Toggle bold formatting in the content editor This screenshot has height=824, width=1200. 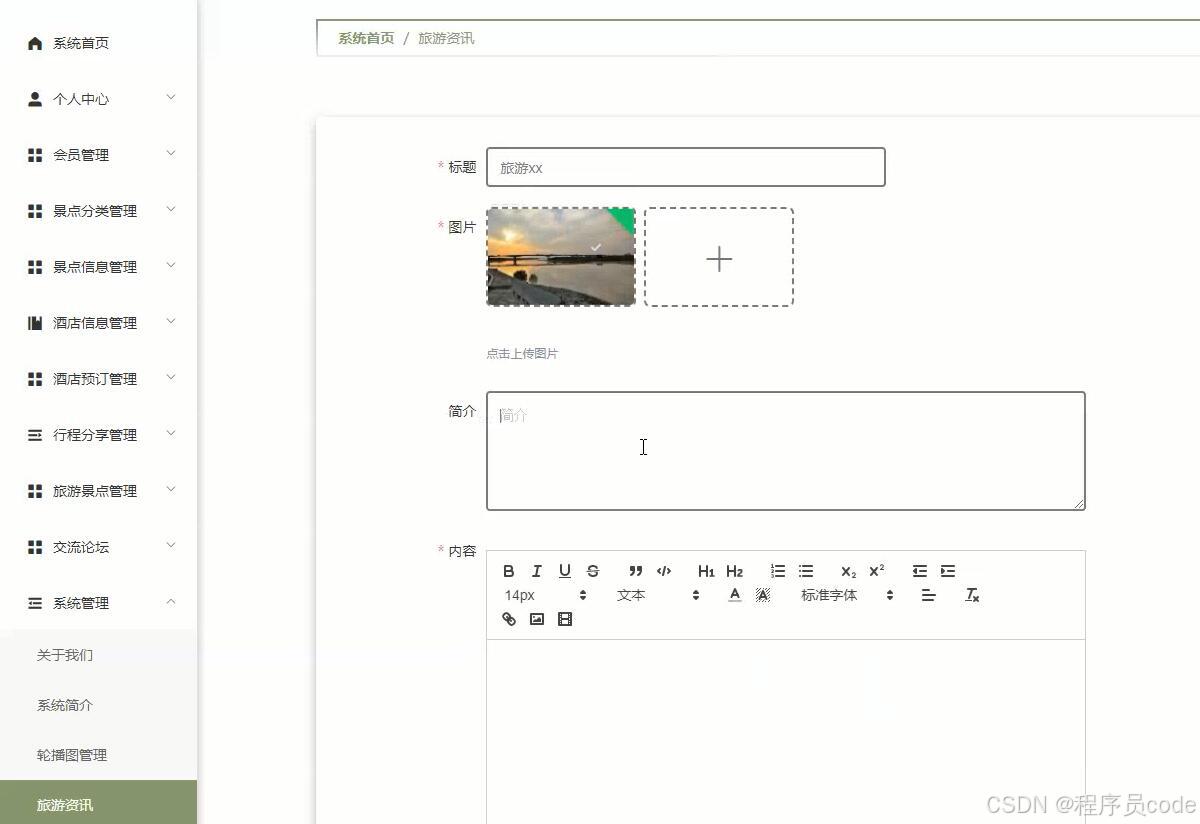tap(509, 571)
